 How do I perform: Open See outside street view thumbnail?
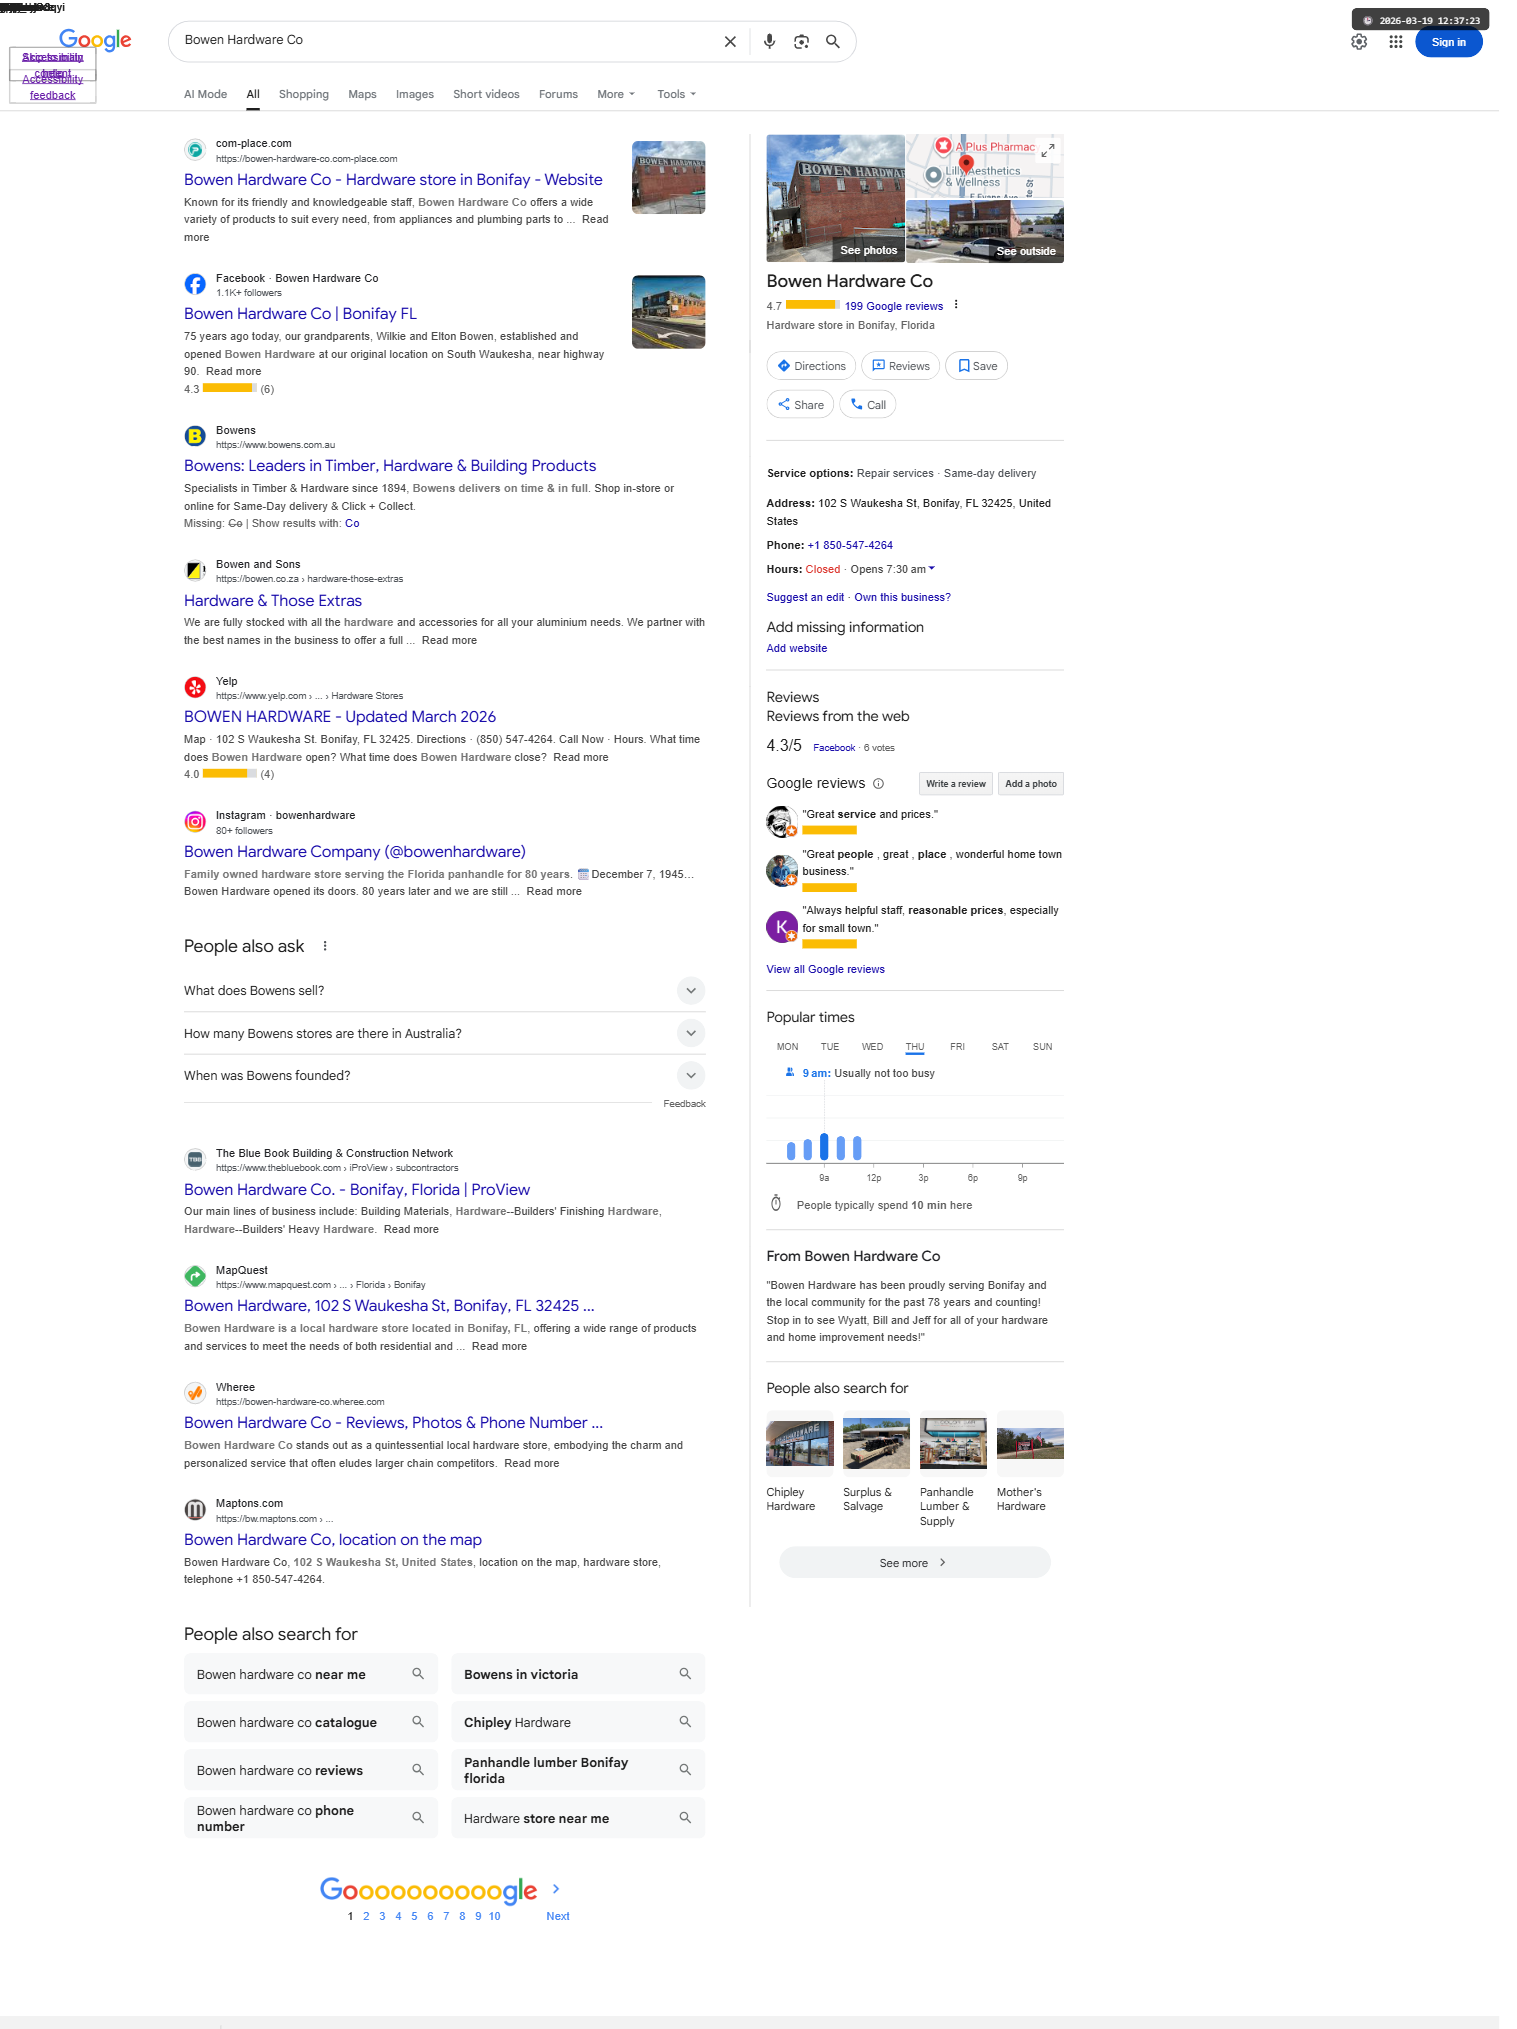pos(985,231)
